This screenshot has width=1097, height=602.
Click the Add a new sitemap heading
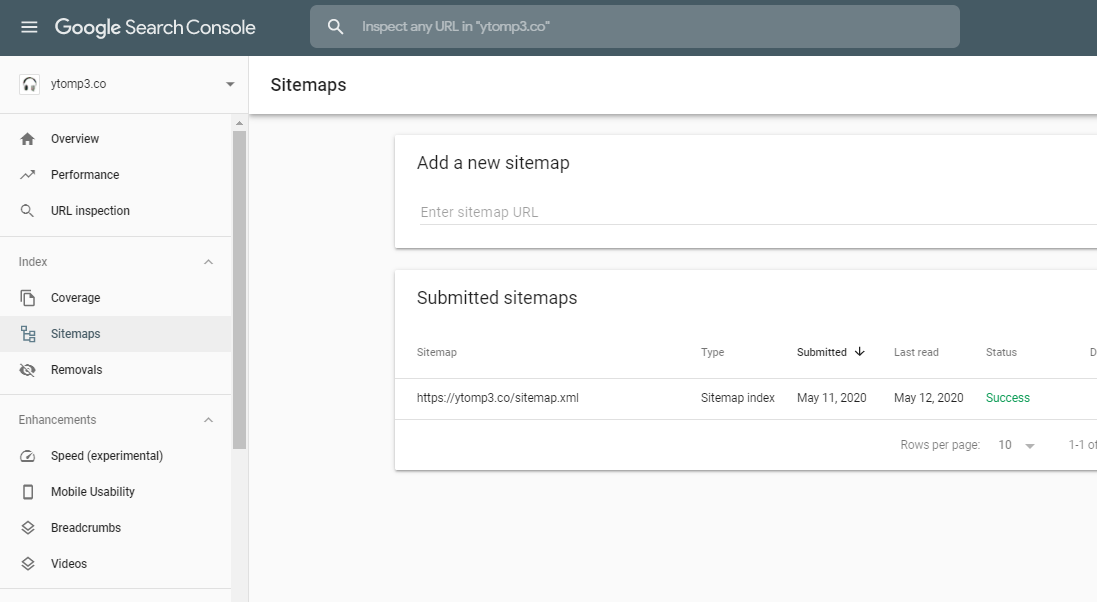[493, 163]
